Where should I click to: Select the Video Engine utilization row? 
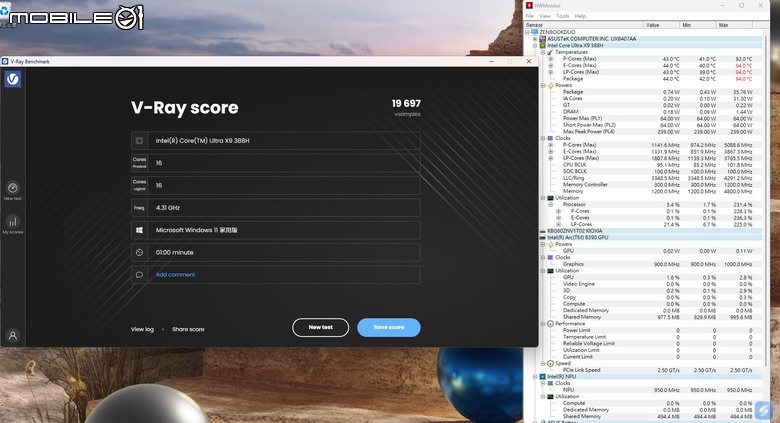click(648, 284)
